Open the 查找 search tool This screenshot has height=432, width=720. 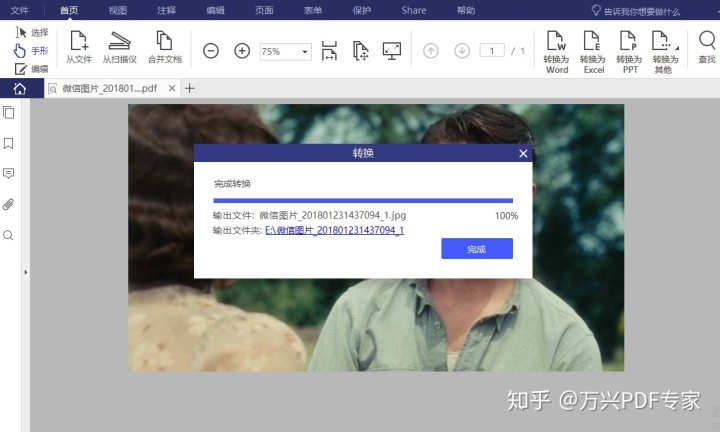tap(707, 47)
